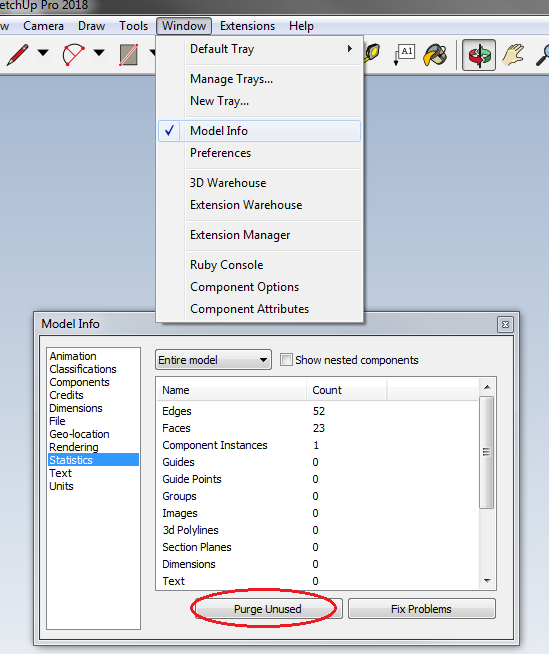The width and height of the screenshot is (549, 654).
Task: Enable Show nested components checkbox
Action: coord(286,360)
